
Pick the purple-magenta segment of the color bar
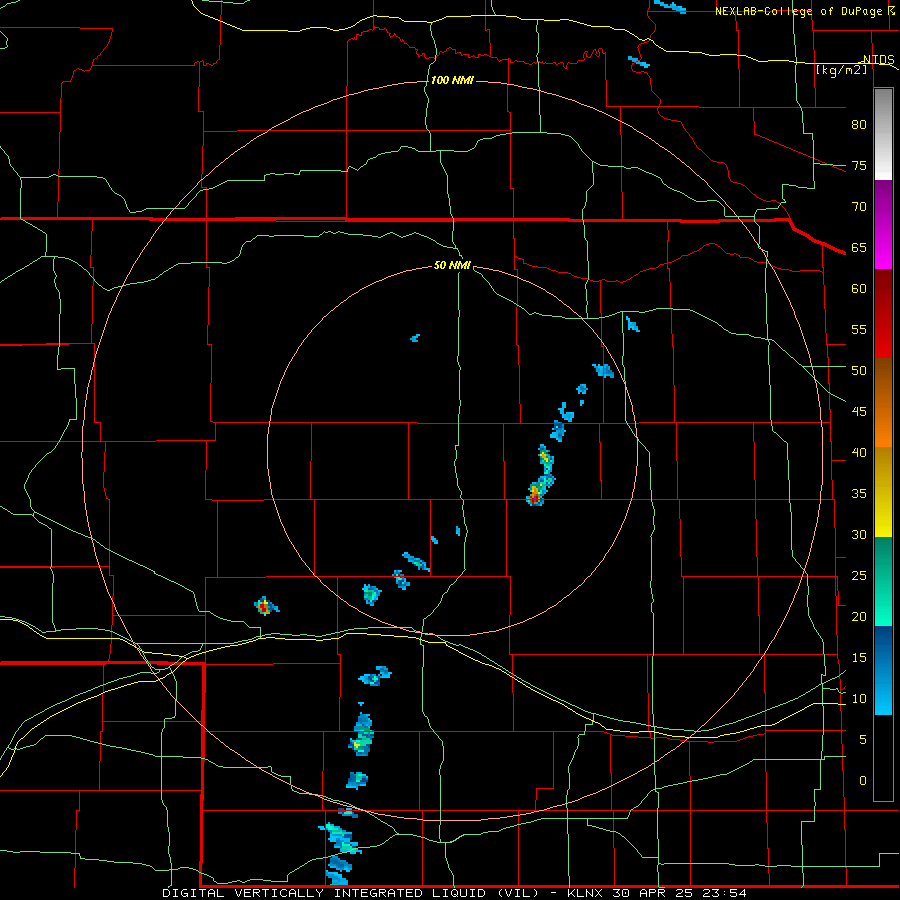[883, 225]
